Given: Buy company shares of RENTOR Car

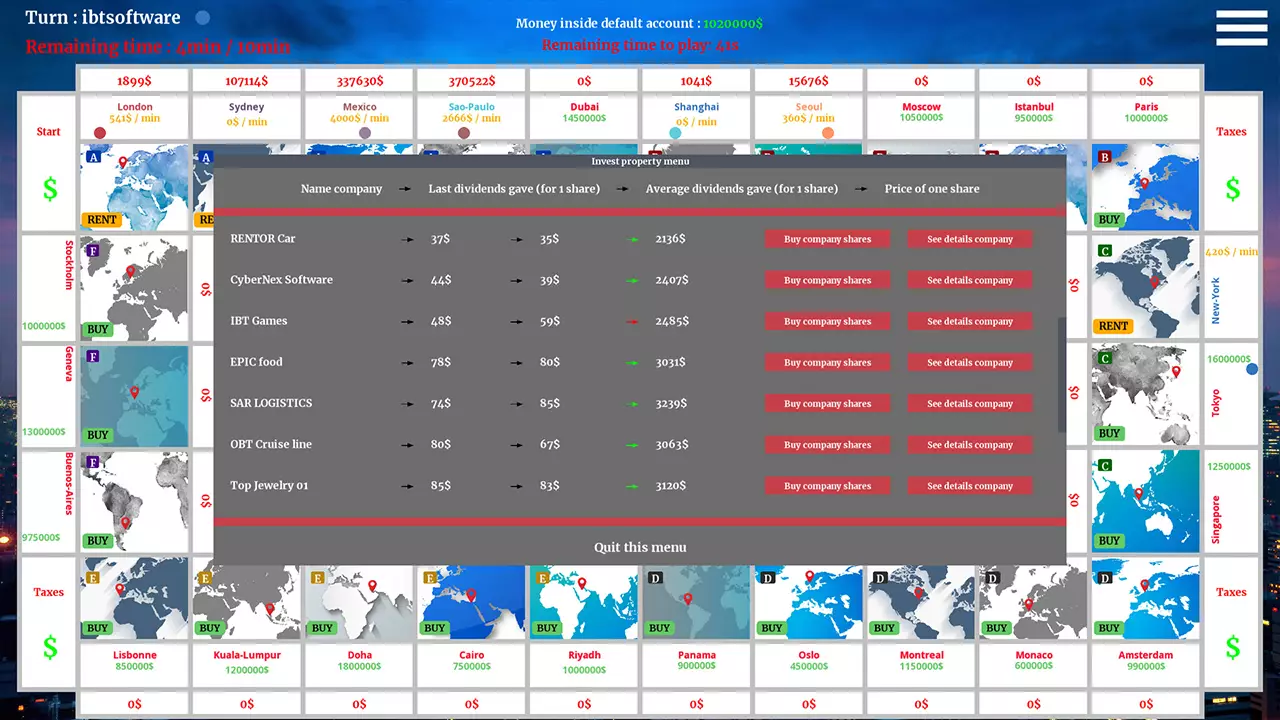Looking at the screenshot, I should pyautogui.click(x=827, y=239).
